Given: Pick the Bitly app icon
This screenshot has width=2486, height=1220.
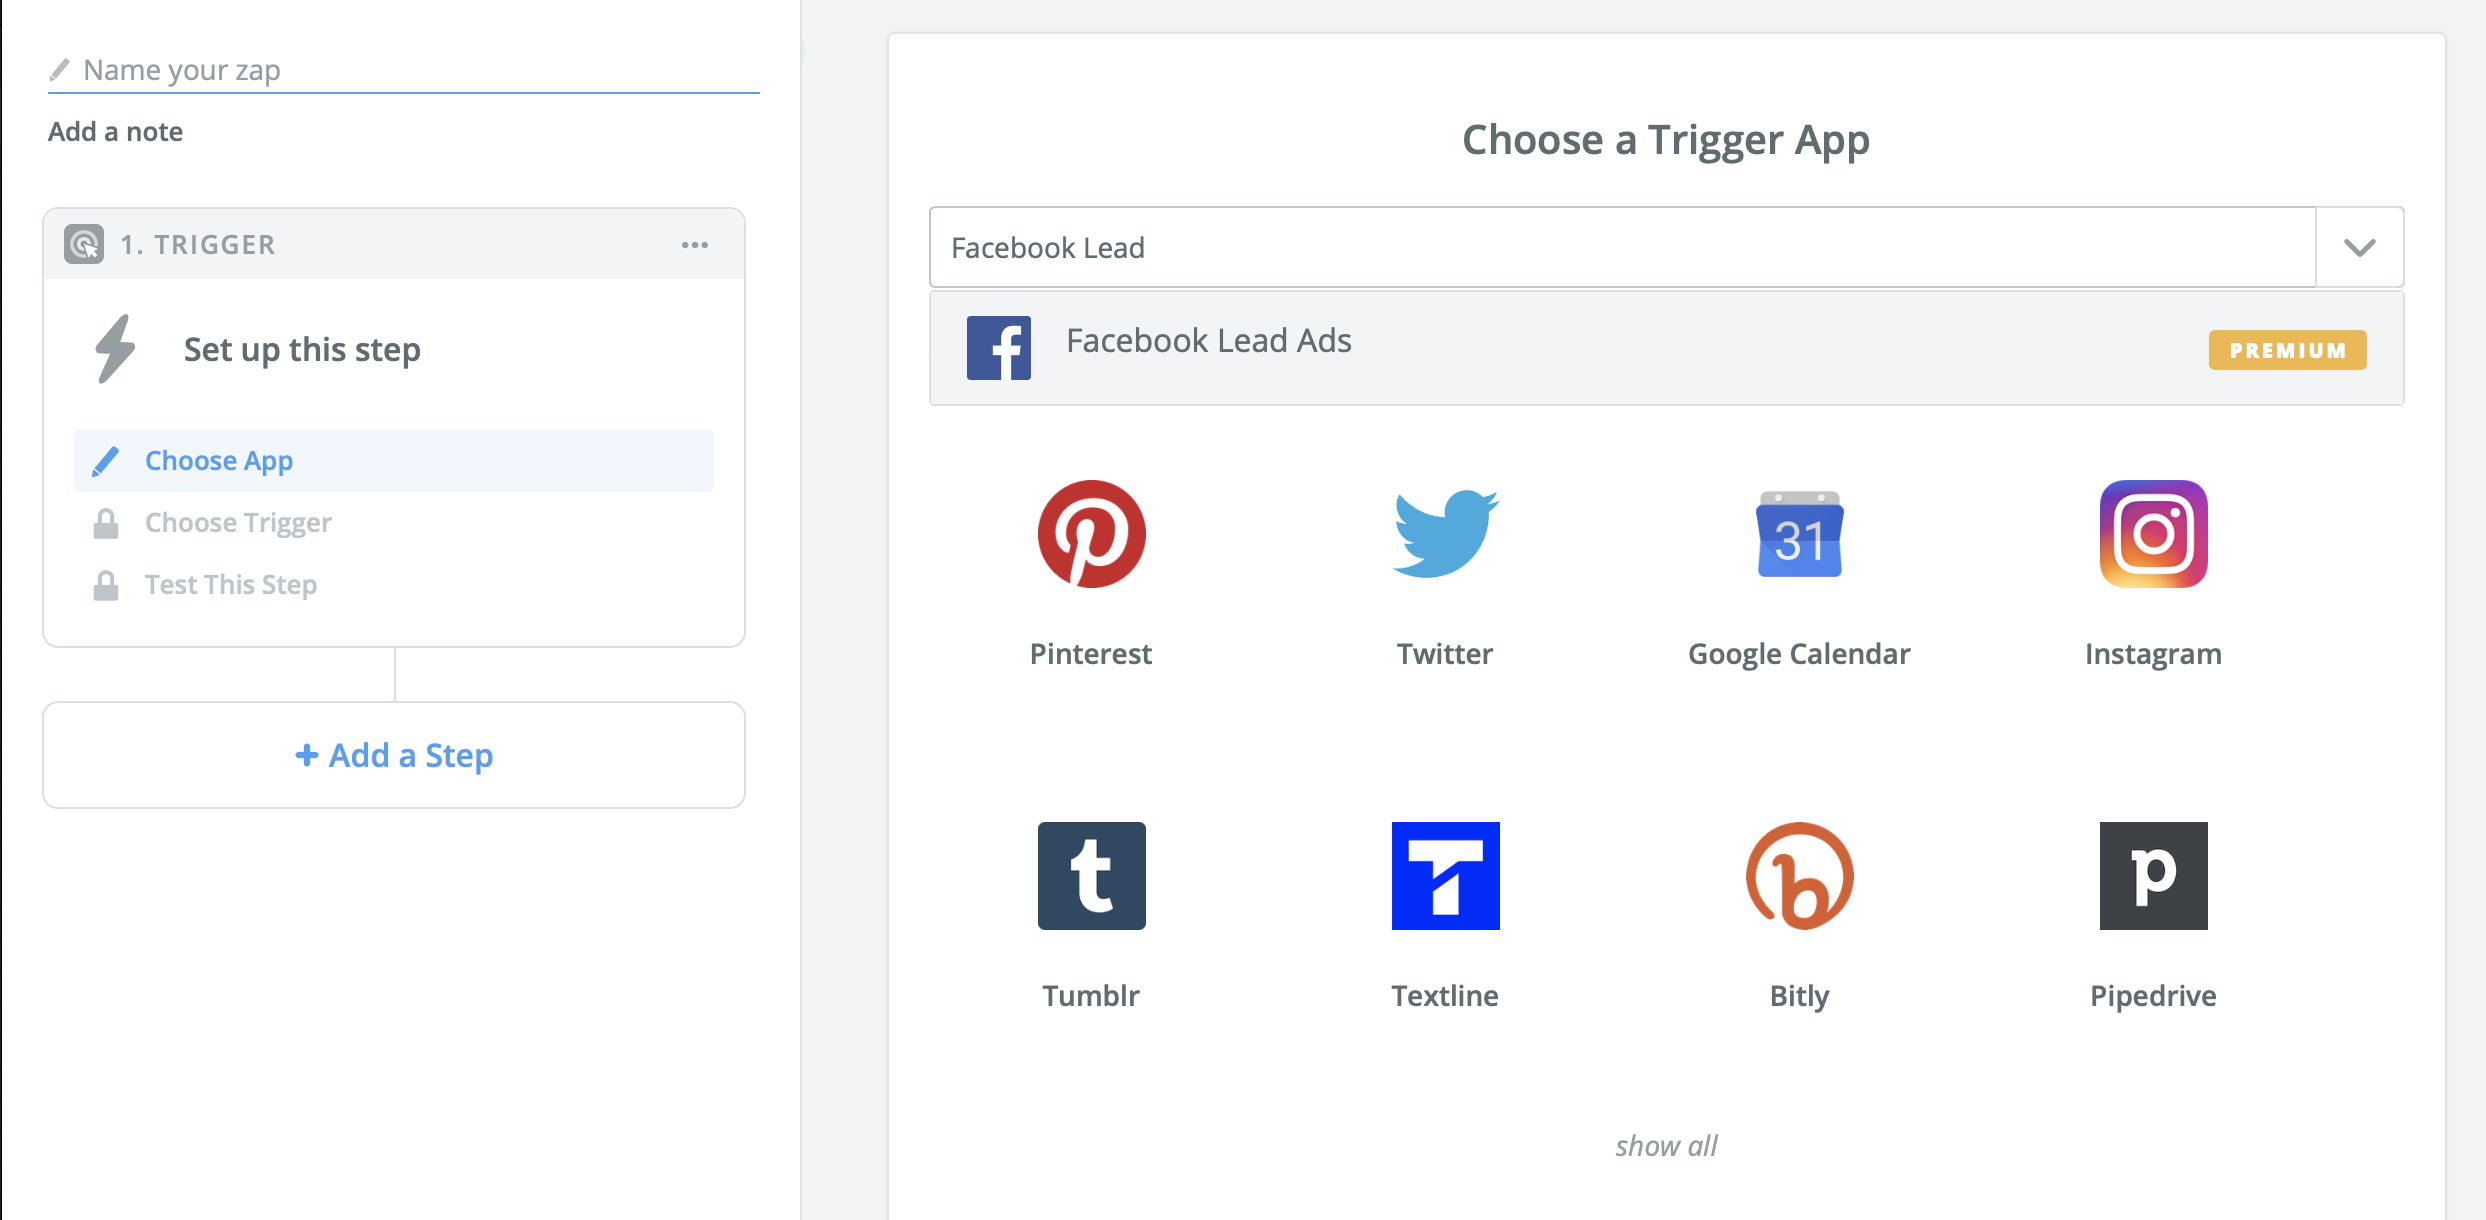Looking at the screenshot, I should pyautogui.click(x=1799, y=876).
